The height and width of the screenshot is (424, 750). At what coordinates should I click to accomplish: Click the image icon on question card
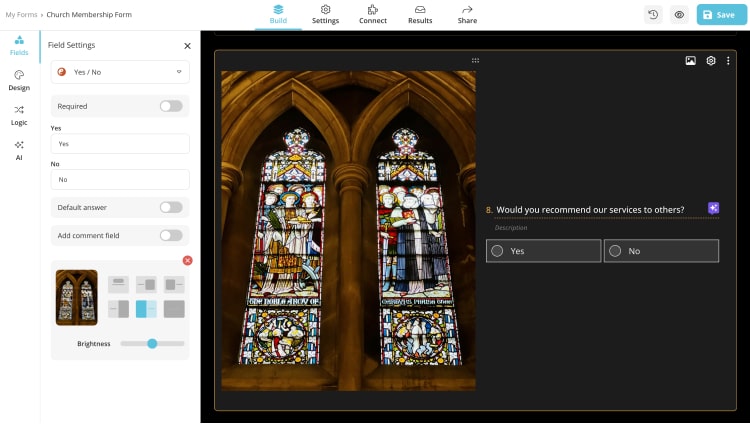(690, 61)
